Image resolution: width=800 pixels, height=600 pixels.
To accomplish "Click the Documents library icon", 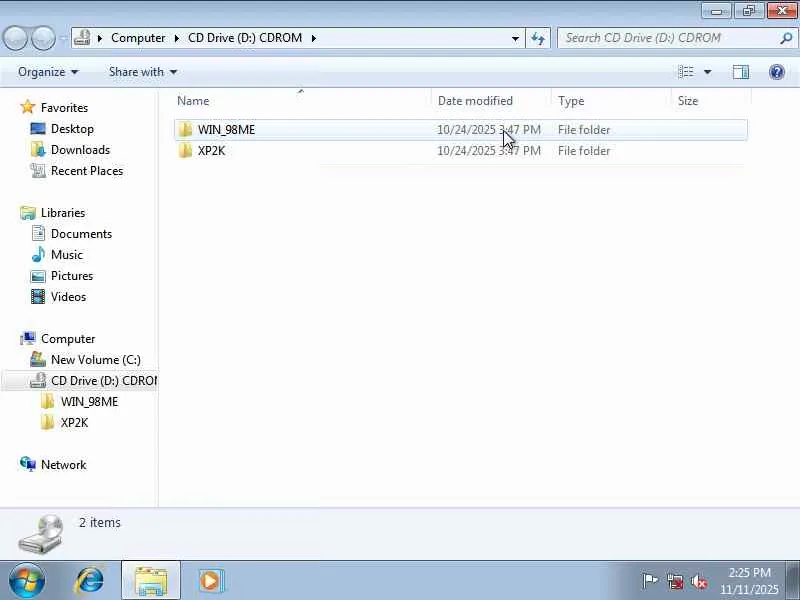I will [38, 234].
